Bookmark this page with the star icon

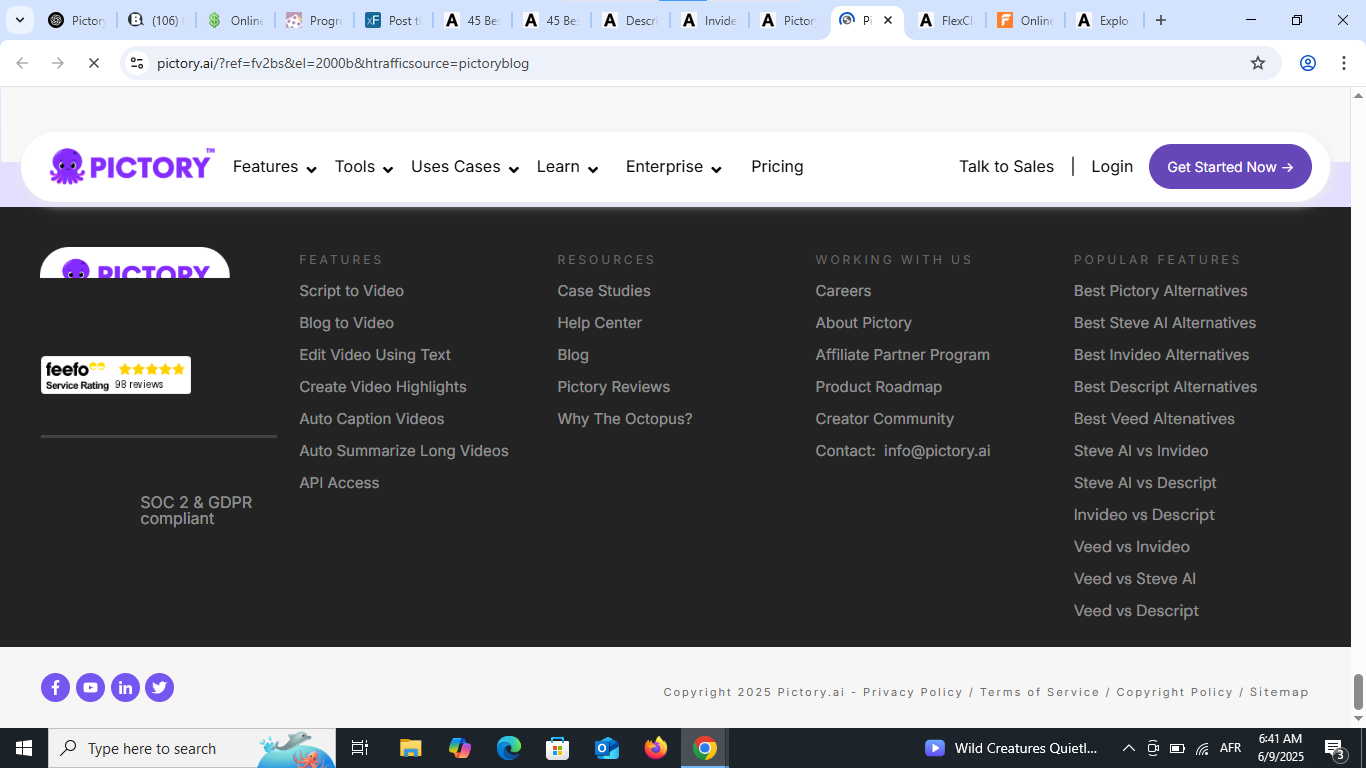pyautogui.click(x=1258, y=63)
